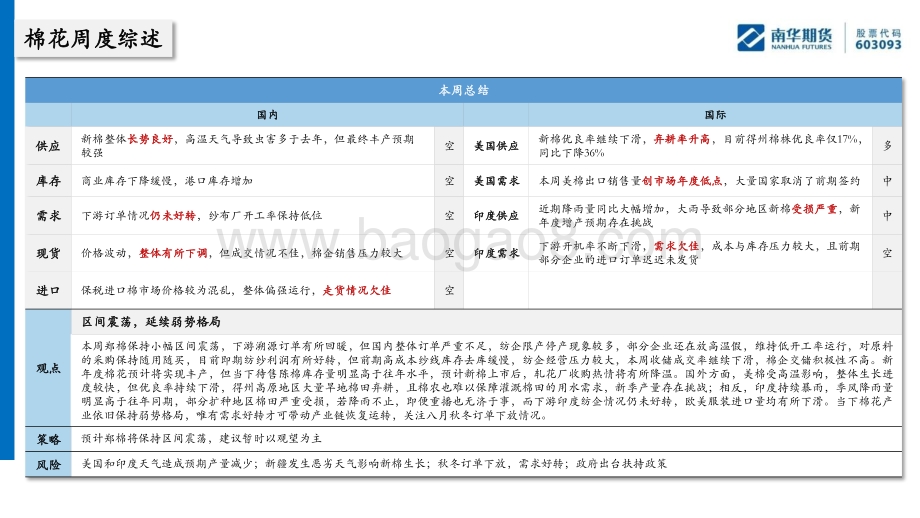Click the 空 rating in 进口 row
This screenshot has width=920, height=518.
coord(449,290)
